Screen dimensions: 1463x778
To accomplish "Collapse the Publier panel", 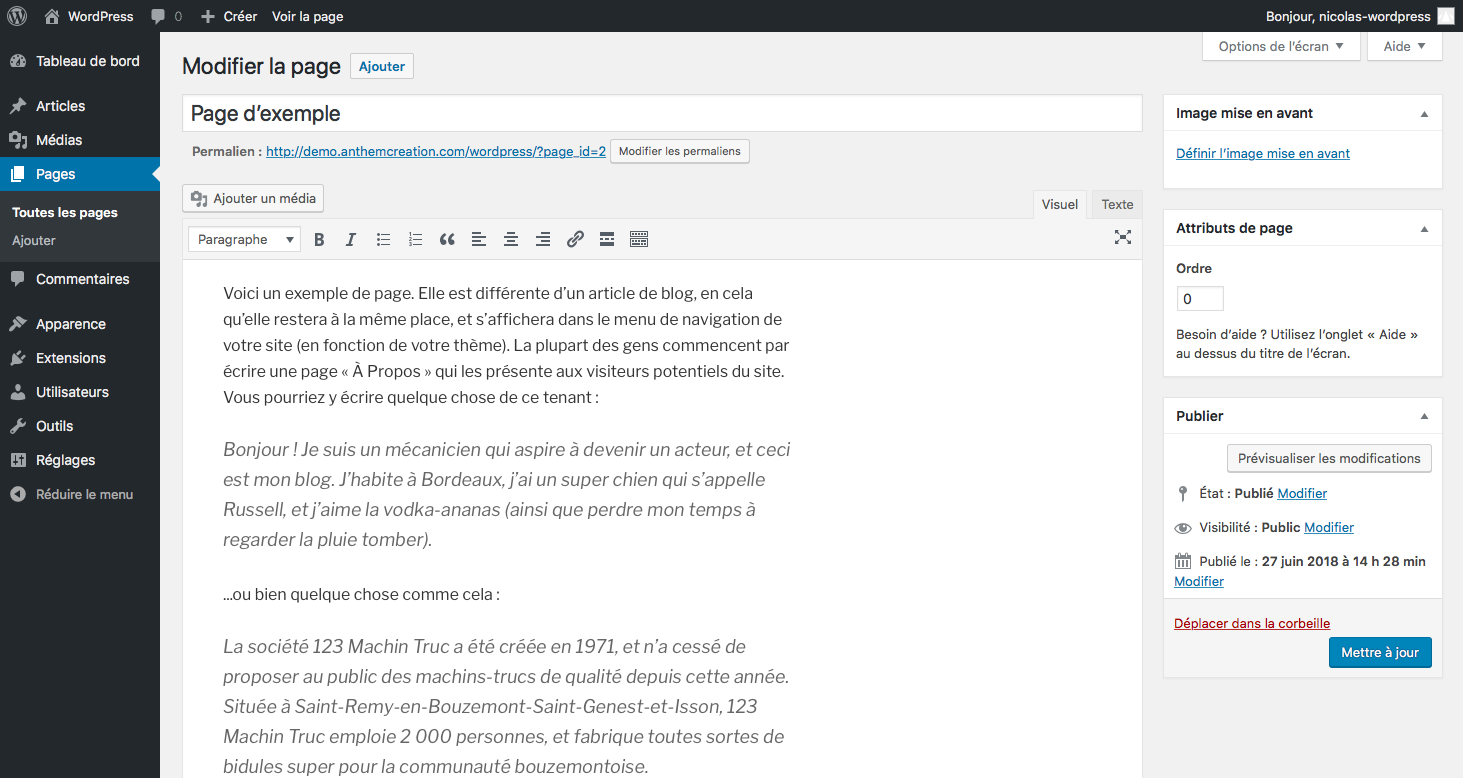I will tap(1424, 415).
